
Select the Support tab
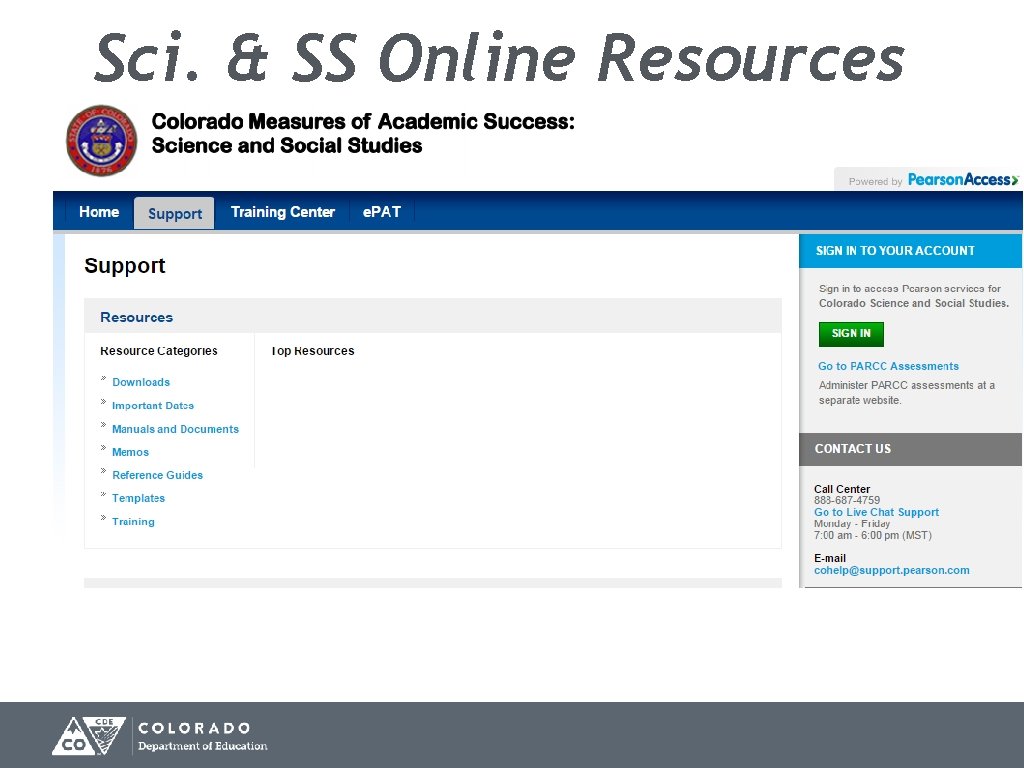pos(174,214)
